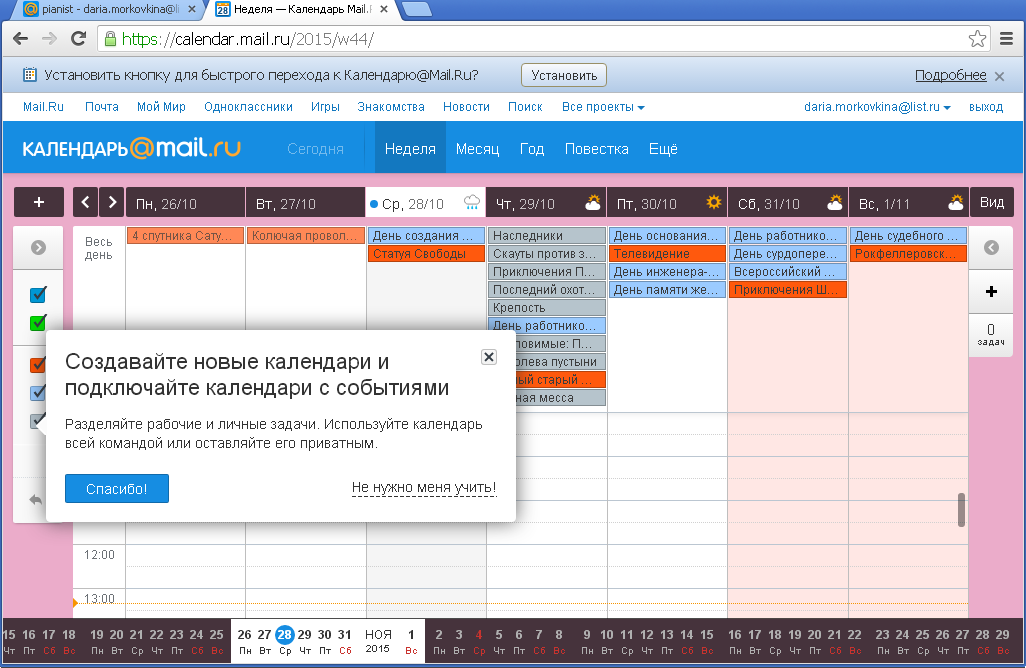Click the выход link
Screen dimensions: 1026x668
[986, 107]
